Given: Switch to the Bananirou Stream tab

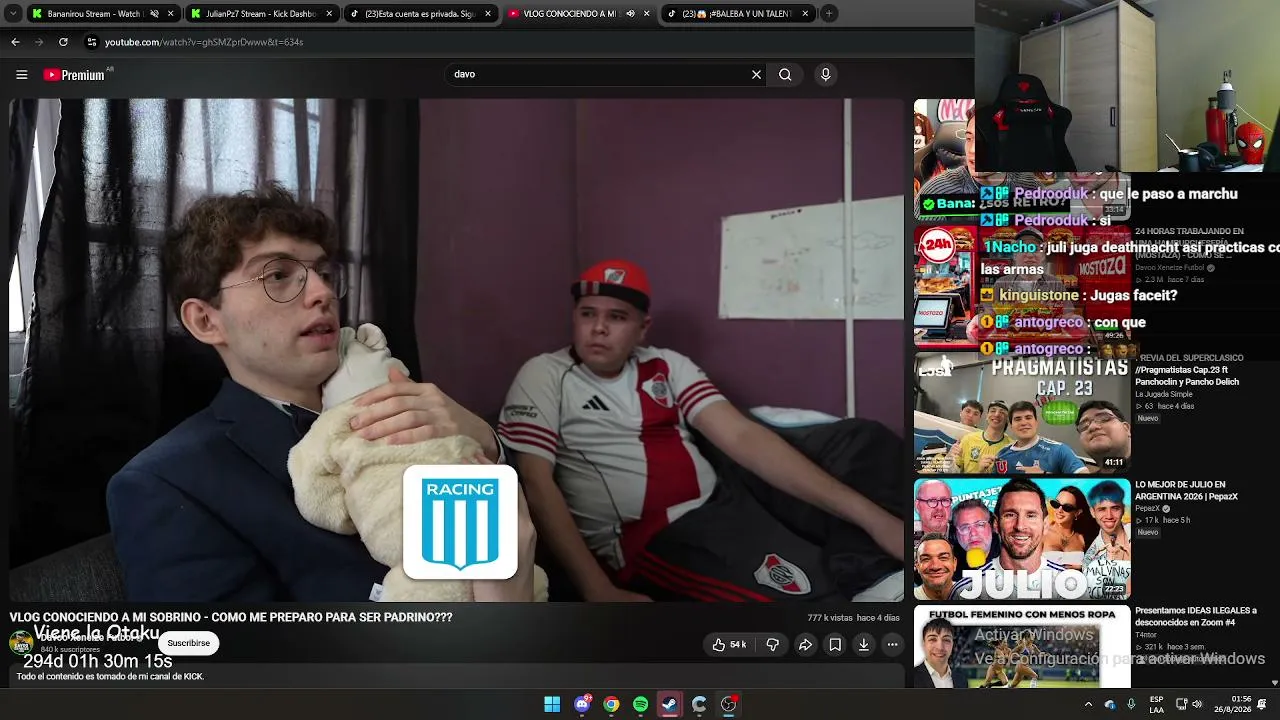Looking at the screenshot, I should pyautogui.click(x=103, y=14).
